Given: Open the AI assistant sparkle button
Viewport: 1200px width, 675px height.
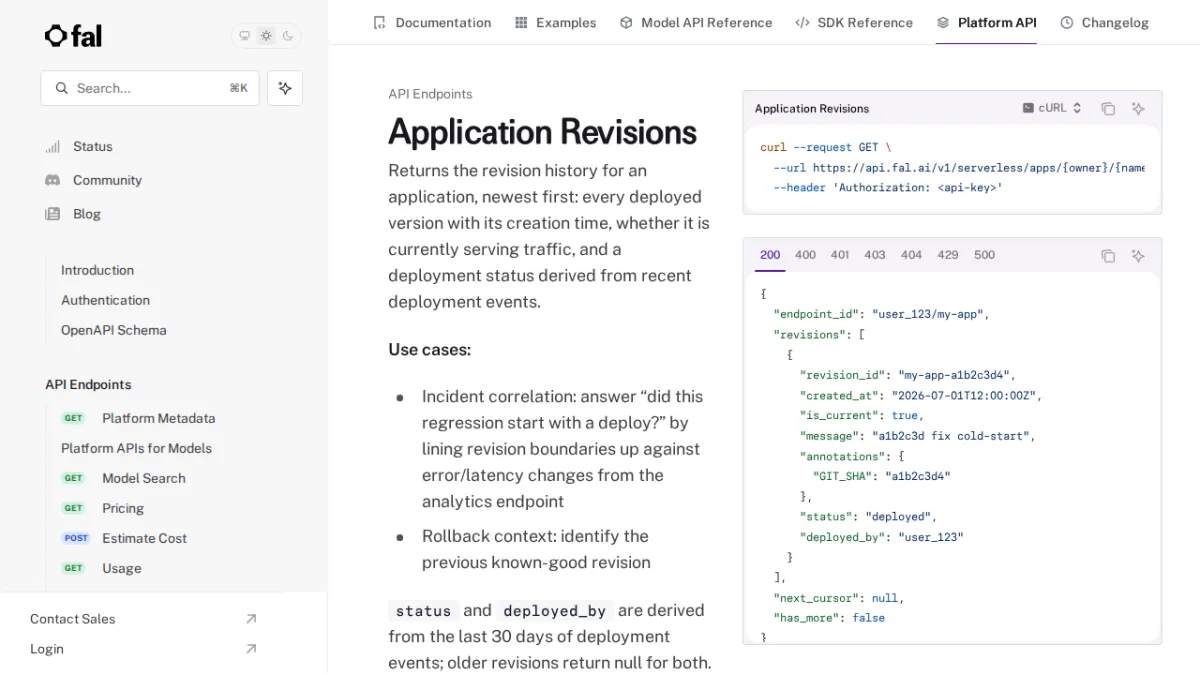Looking at the screenshot, I should click(x=285, y=88).
